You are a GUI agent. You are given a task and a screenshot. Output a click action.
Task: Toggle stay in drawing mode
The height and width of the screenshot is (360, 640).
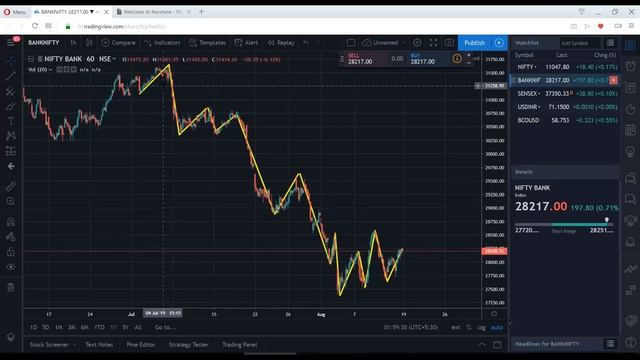[x=11, y=237]
